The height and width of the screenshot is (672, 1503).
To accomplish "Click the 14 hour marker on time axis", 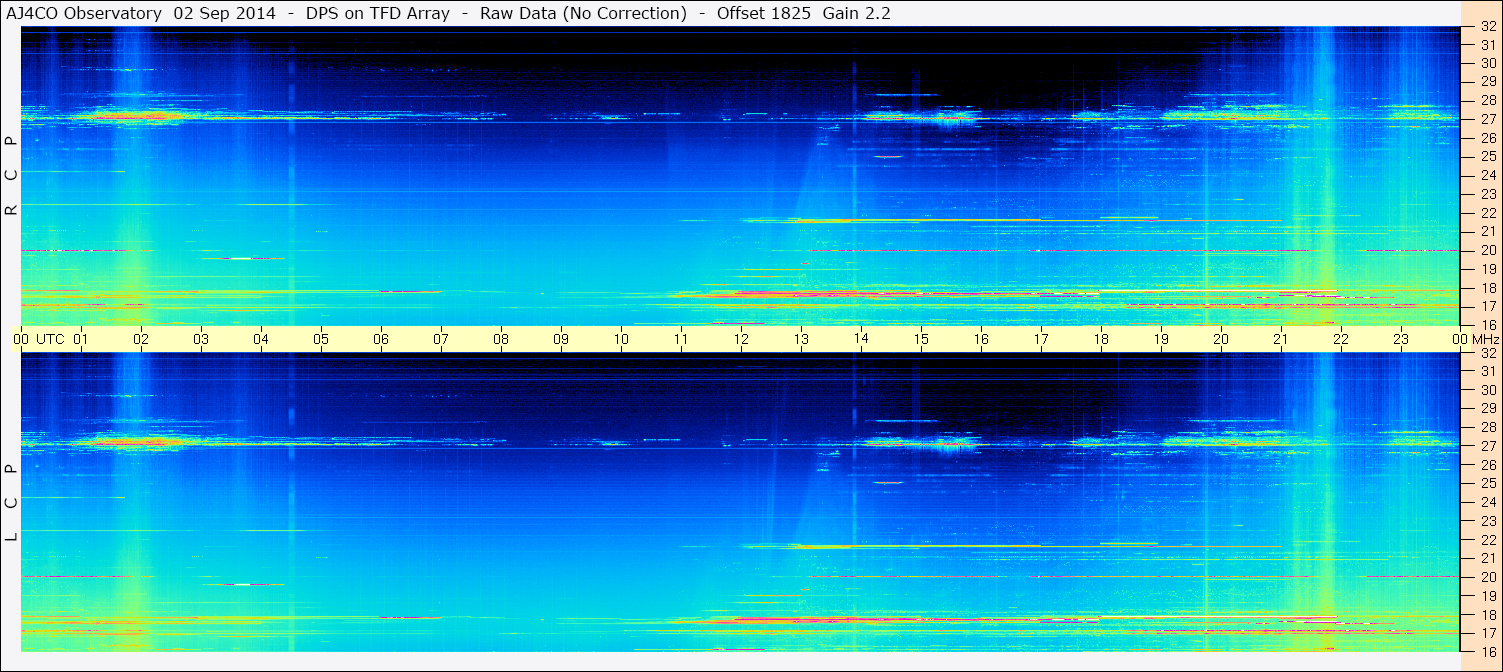I will 861,339.
